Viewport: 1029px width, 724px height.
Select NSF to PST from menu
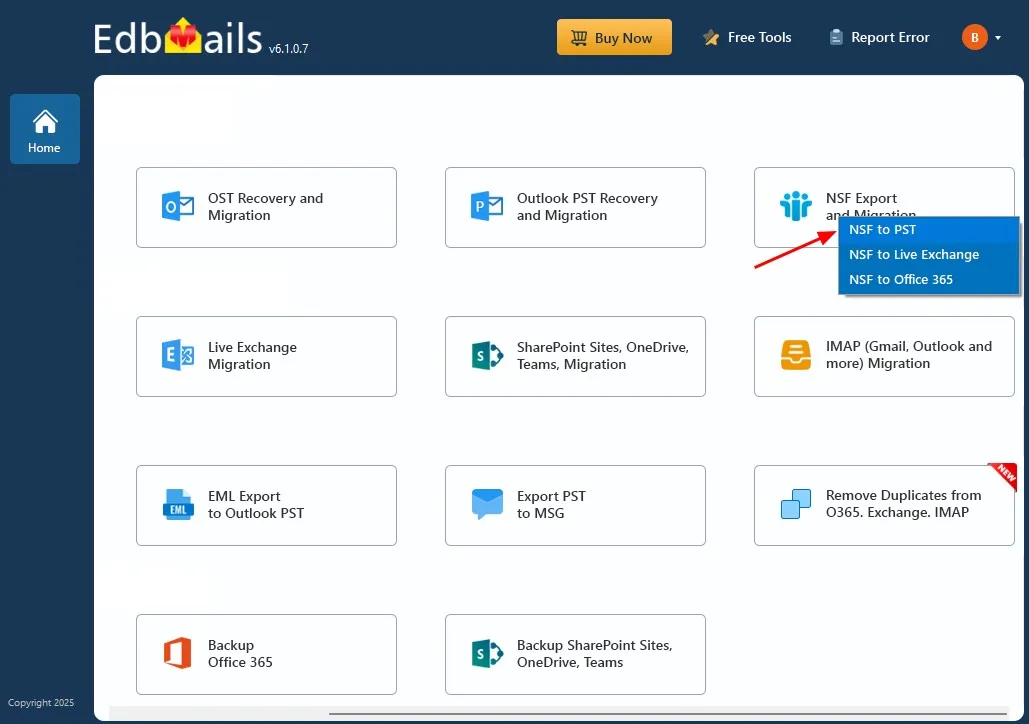[929, 230]
